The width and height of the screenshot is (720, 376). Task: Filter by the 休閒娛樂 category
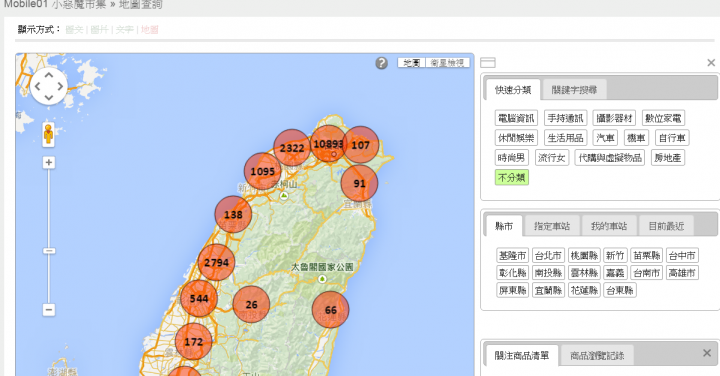(516, 138)
